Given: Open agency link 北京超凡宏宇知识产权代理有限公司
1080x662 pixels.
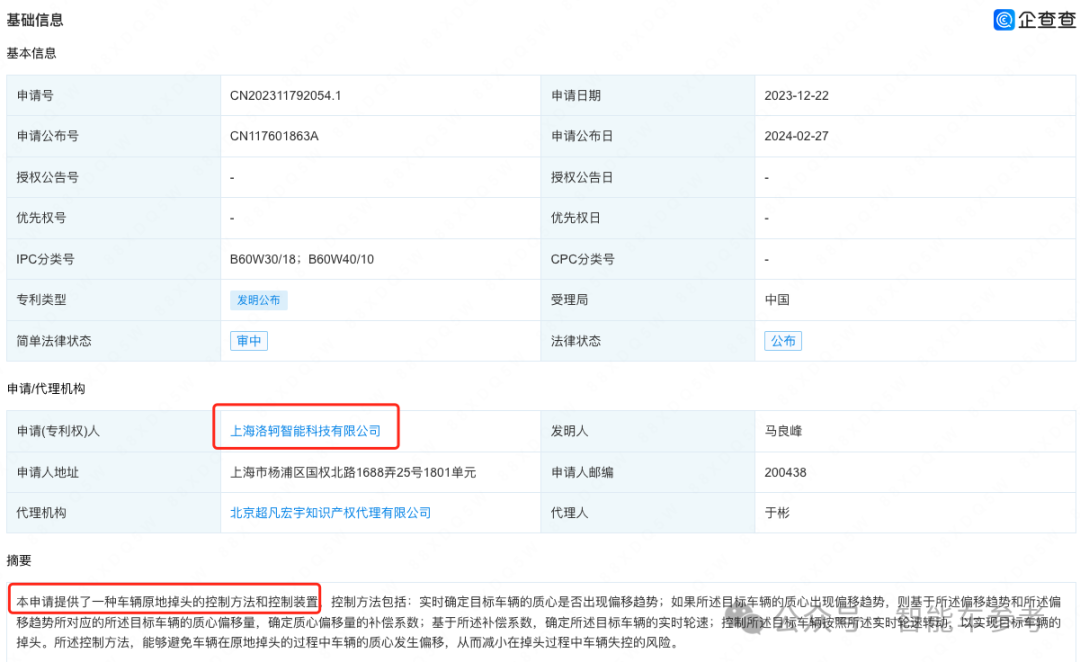Looking at the screenshot, I should (331, 513).
